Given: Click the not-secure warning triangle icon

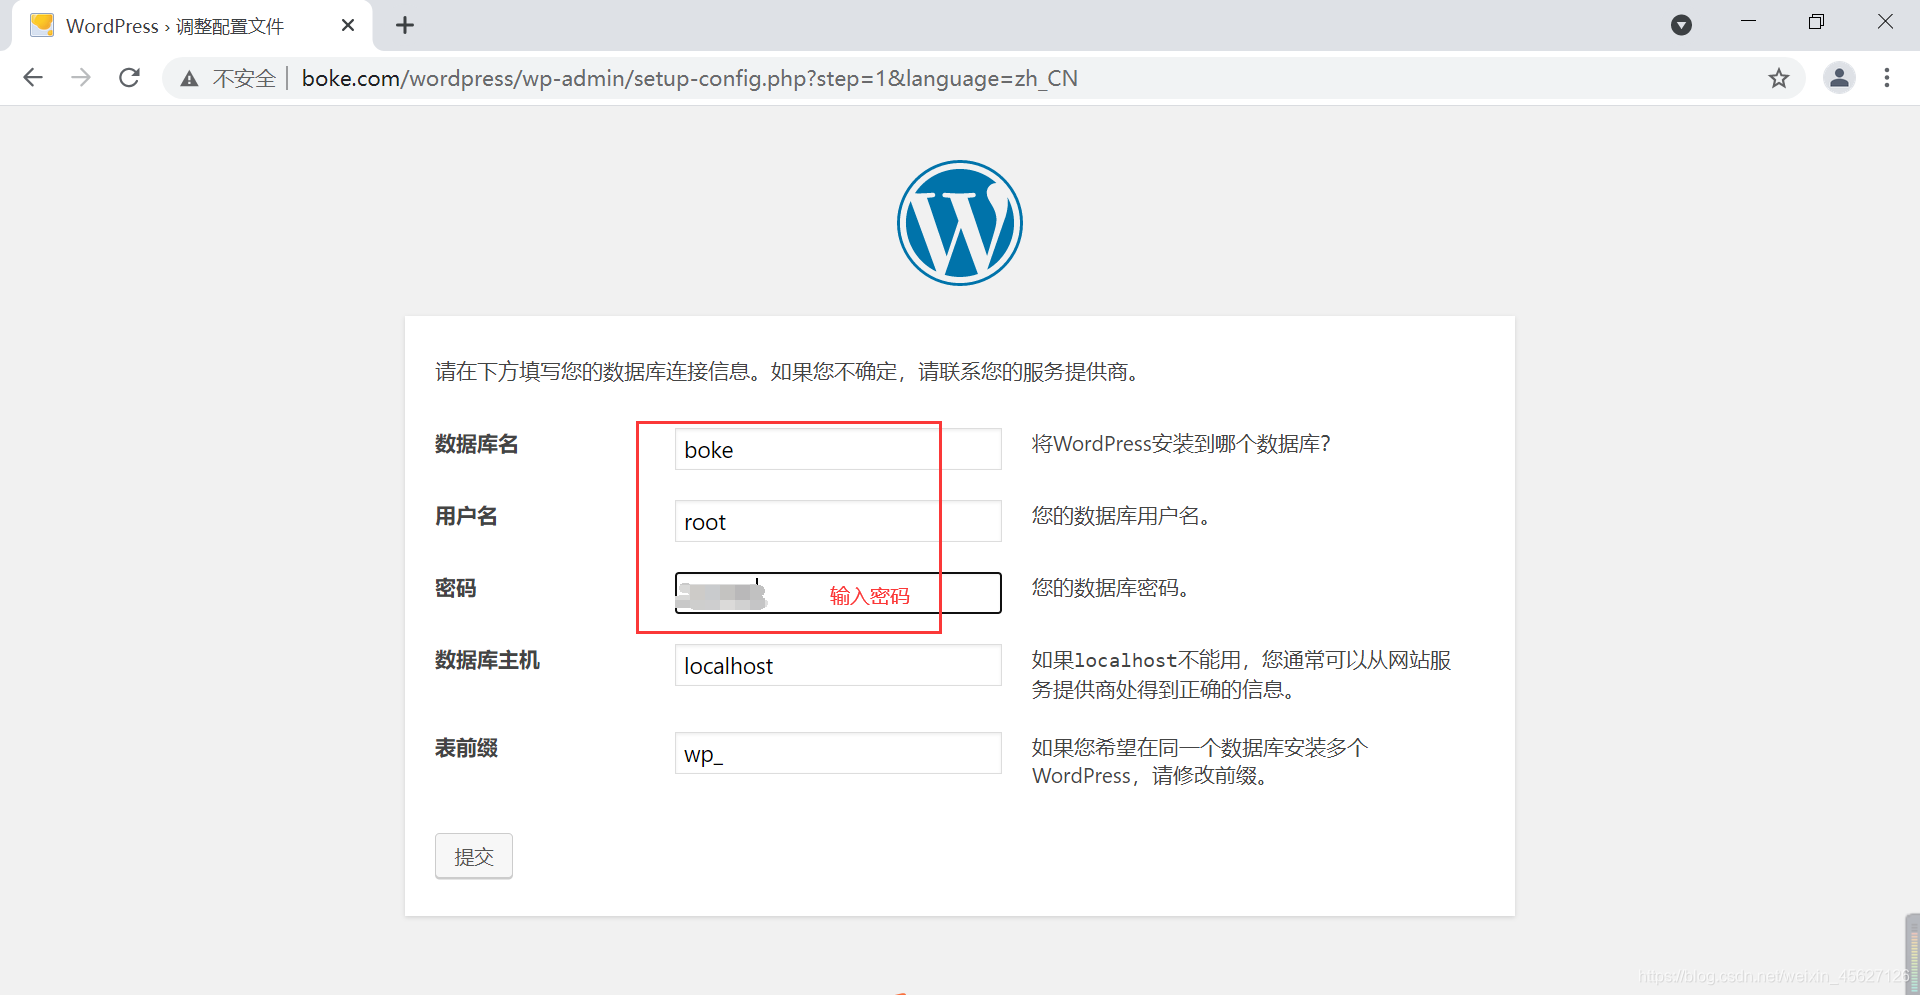Looking at the screenshot, I should coord(189,79).
